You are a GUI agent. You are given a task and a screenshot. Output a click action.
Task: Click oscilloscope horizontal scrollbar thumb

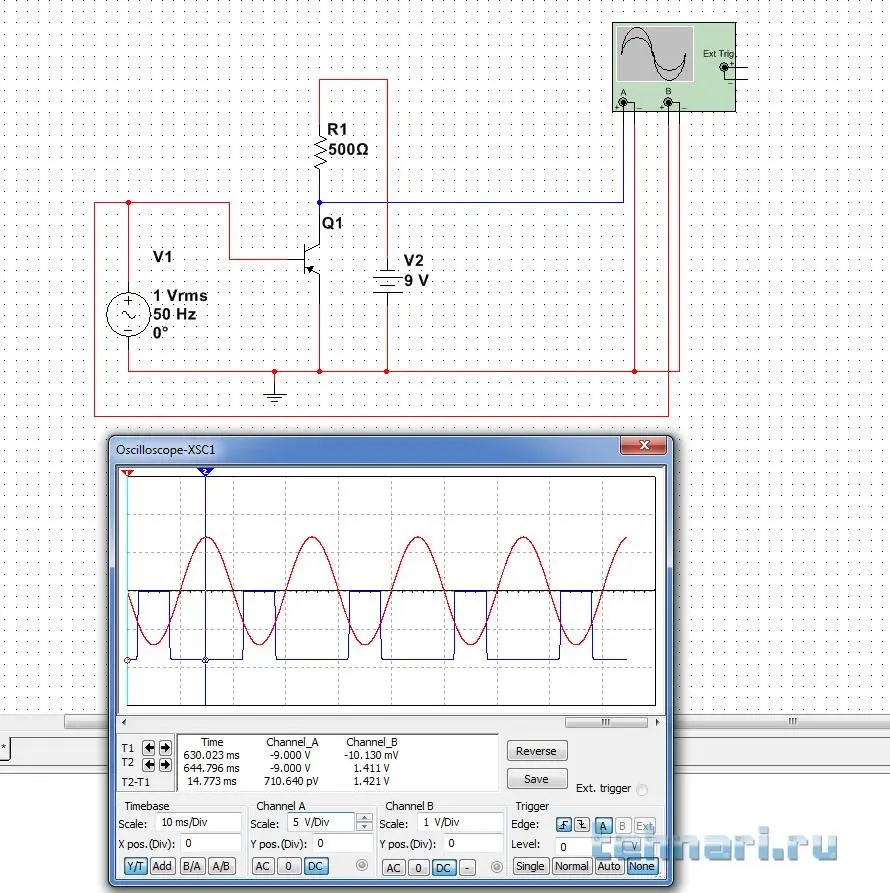click(606, 722)
